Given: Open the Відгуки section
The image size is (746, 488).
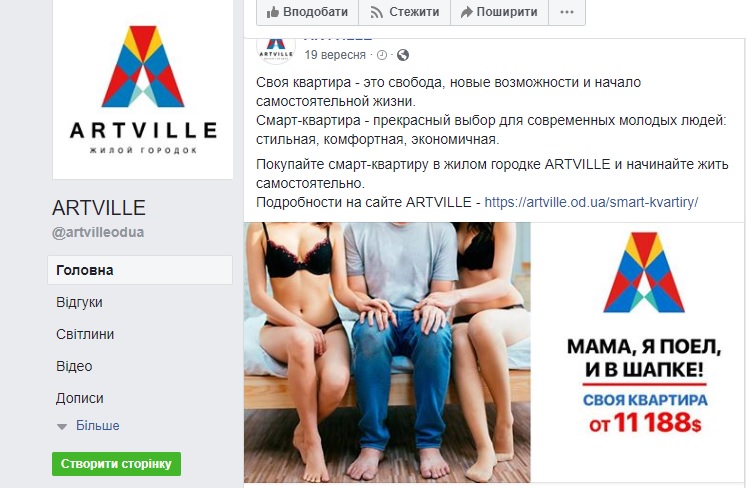Looking at the screenshot, I should 79,303.
